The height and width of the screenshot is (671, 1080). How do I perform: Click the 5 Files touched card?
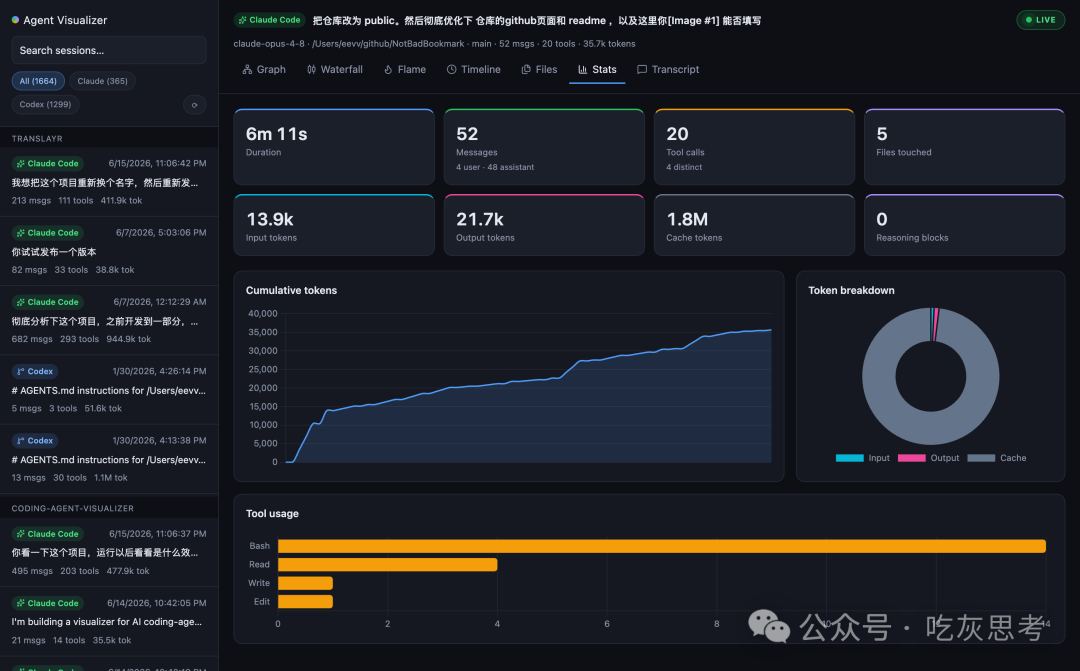point(964,147)
